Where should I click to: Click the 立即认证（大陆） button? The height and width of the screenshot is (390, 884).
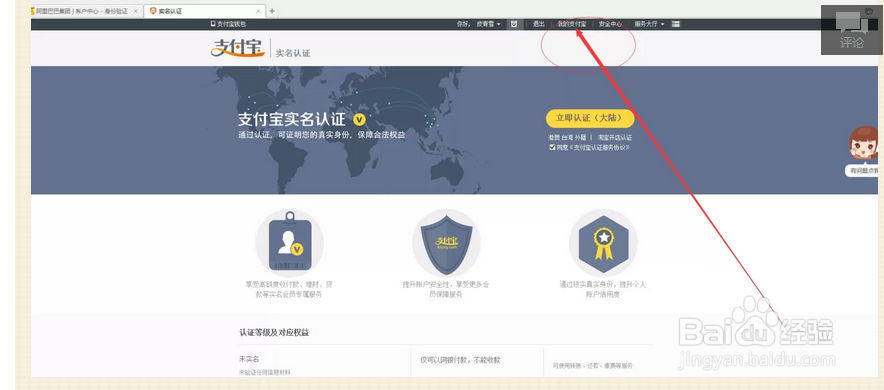tap(590, 118)
